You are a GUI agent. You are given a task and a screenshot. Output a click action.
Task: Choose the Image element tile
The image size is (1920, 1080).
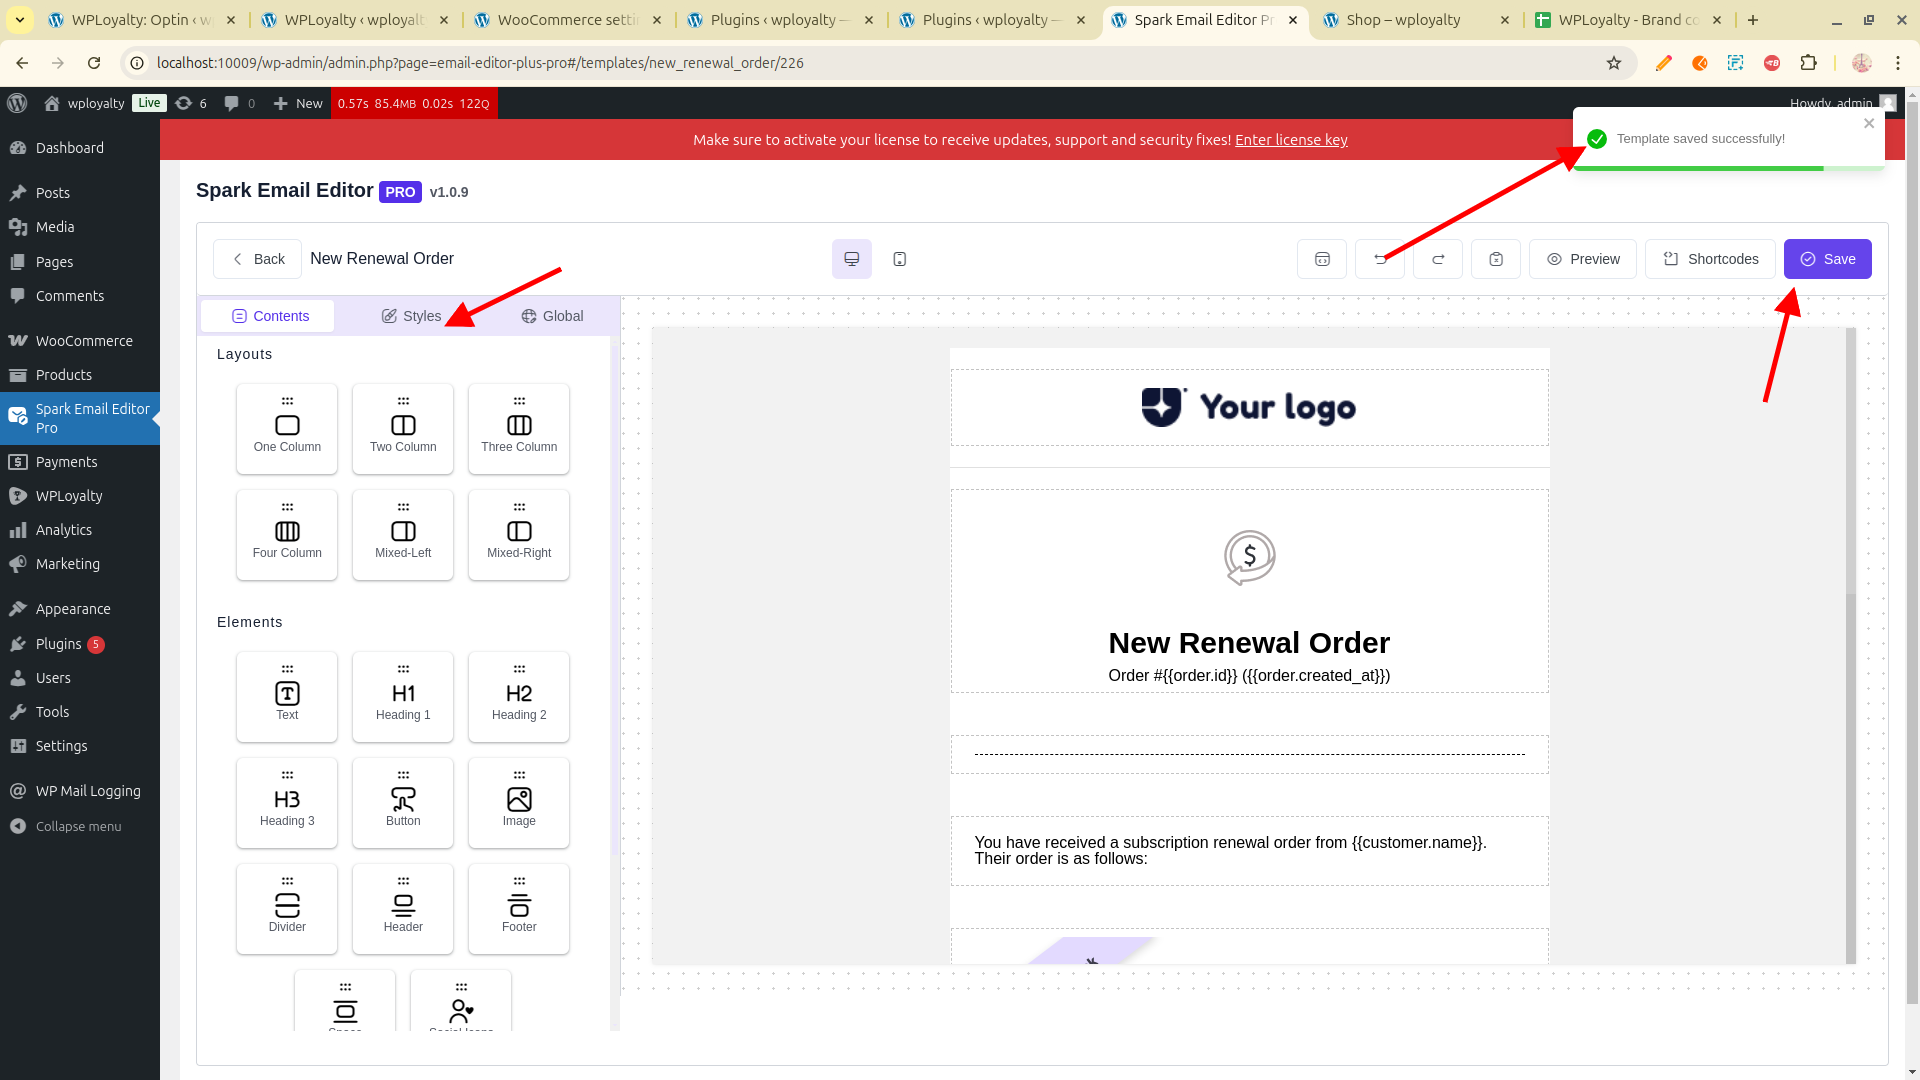[519, 803]
